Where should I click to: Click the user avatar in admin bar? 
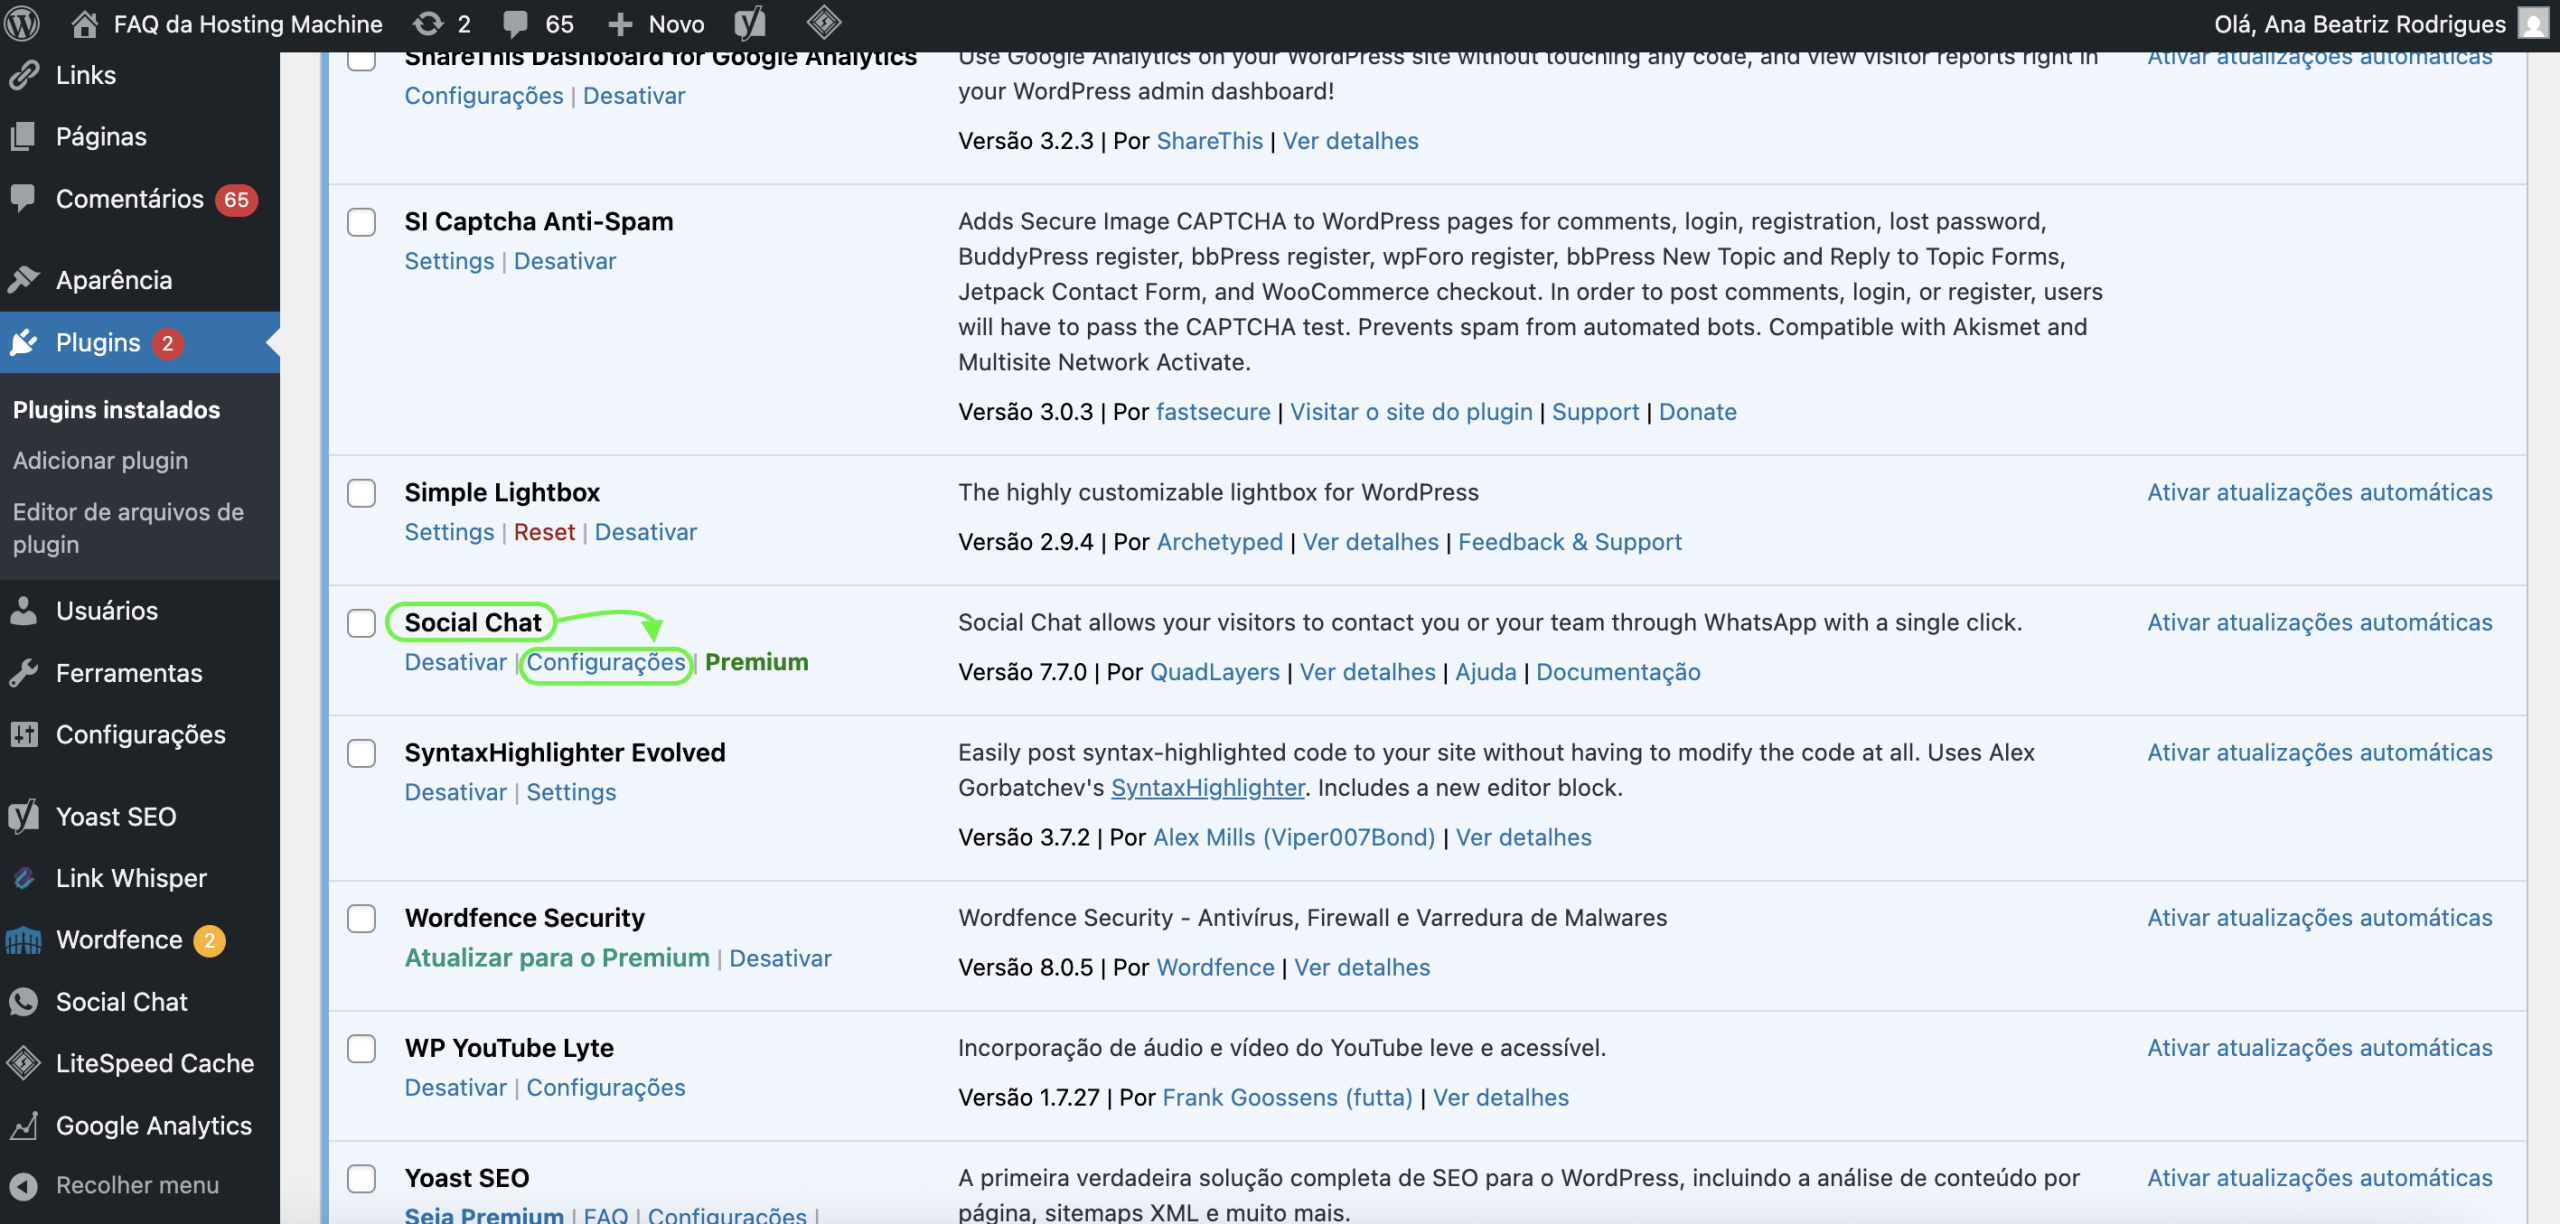click(x=2533, y=23)
